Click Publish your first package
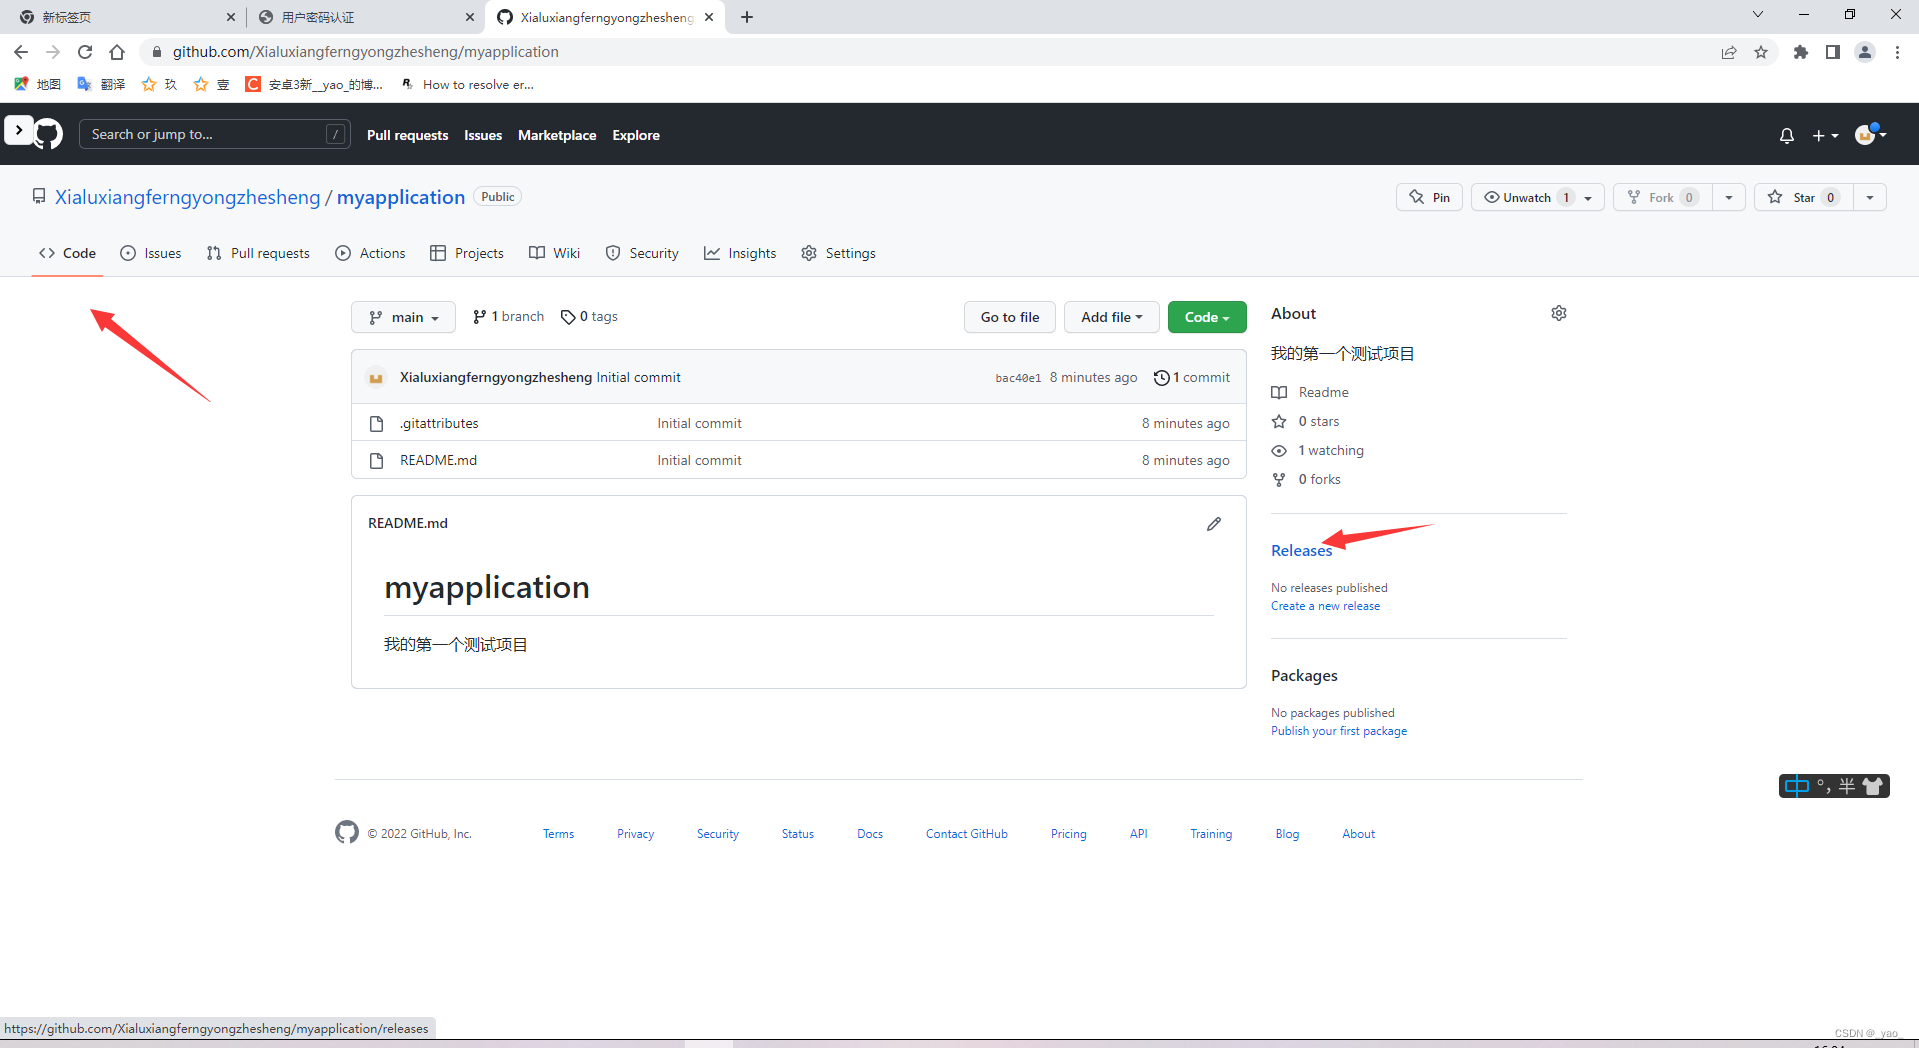This screenshot has width=1919, height=1048. (1339, 731)
